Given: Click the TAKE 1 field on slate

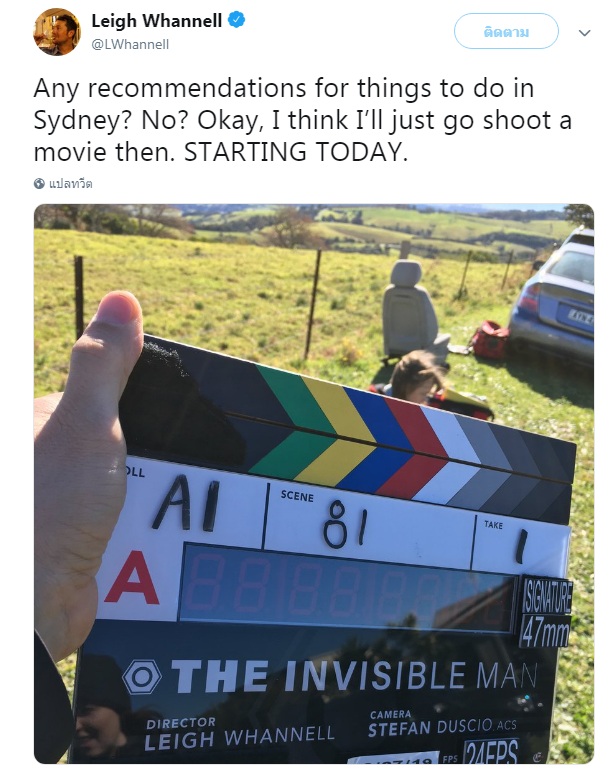Looking at the screenshot, I should click(x=520, y=544).
